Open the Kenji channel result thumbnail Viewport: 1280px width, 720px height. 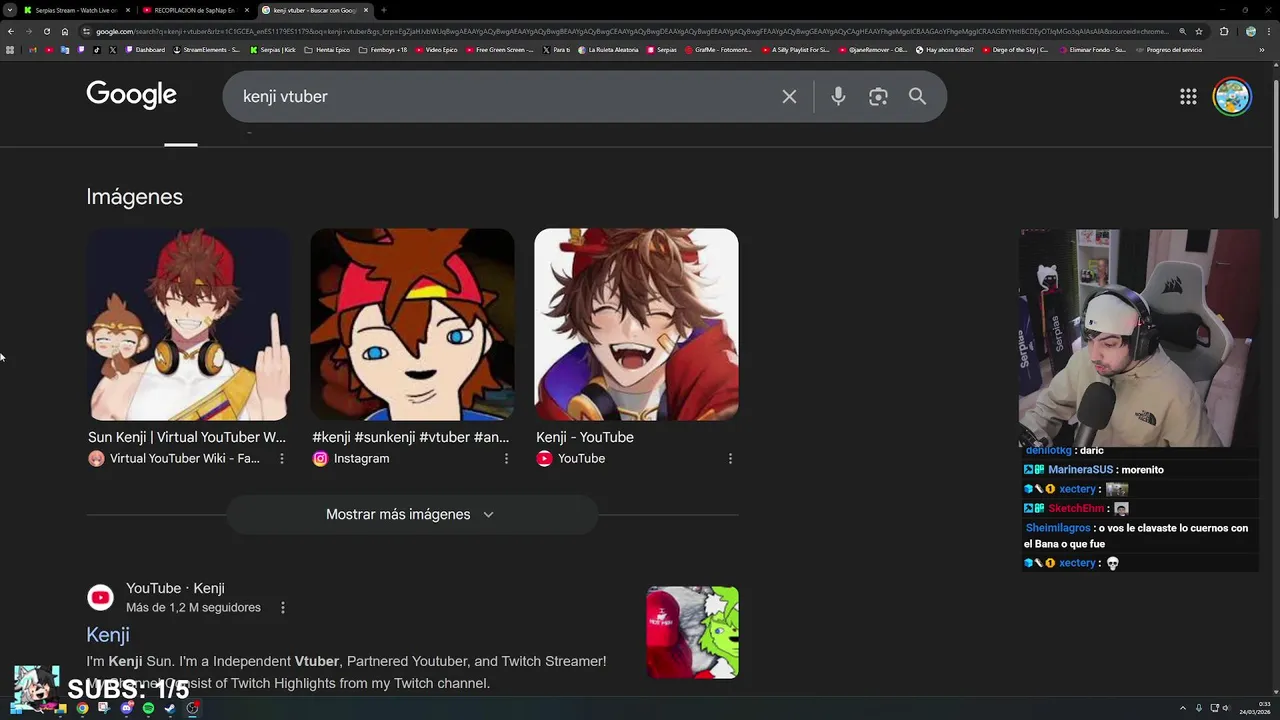click(x=692, y=632)
